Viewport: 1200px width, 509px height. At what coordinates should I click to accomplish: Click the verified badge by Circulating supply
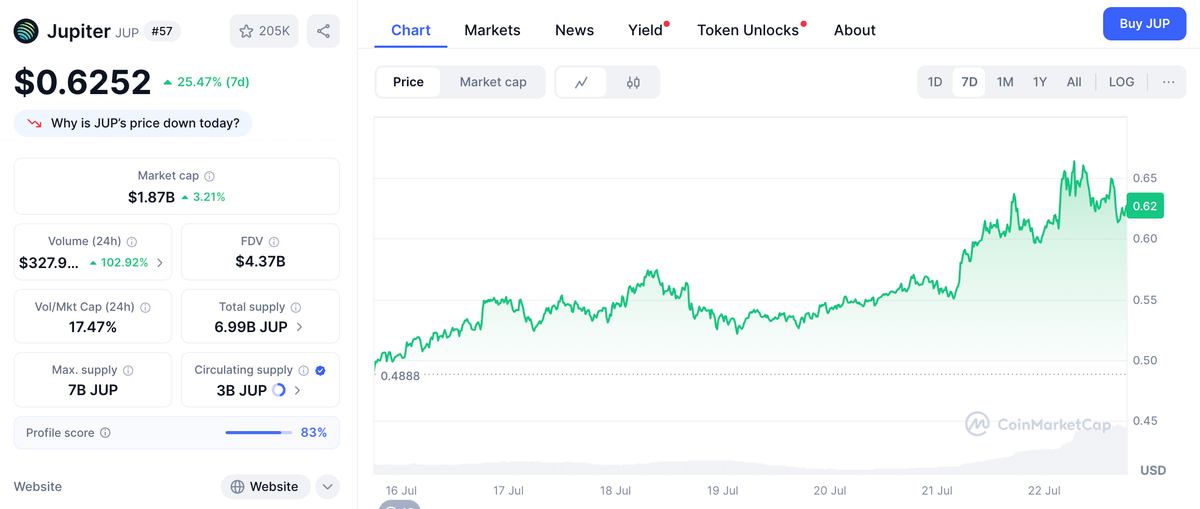[320, 370]
